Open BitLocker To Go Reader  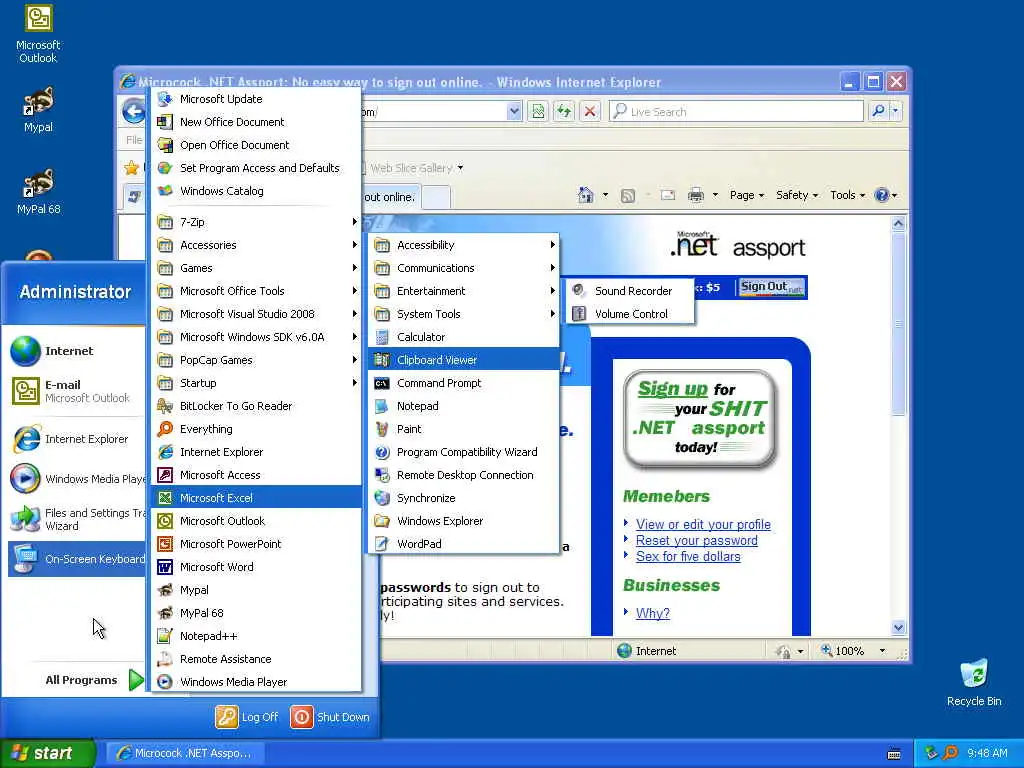pos(257,406)
